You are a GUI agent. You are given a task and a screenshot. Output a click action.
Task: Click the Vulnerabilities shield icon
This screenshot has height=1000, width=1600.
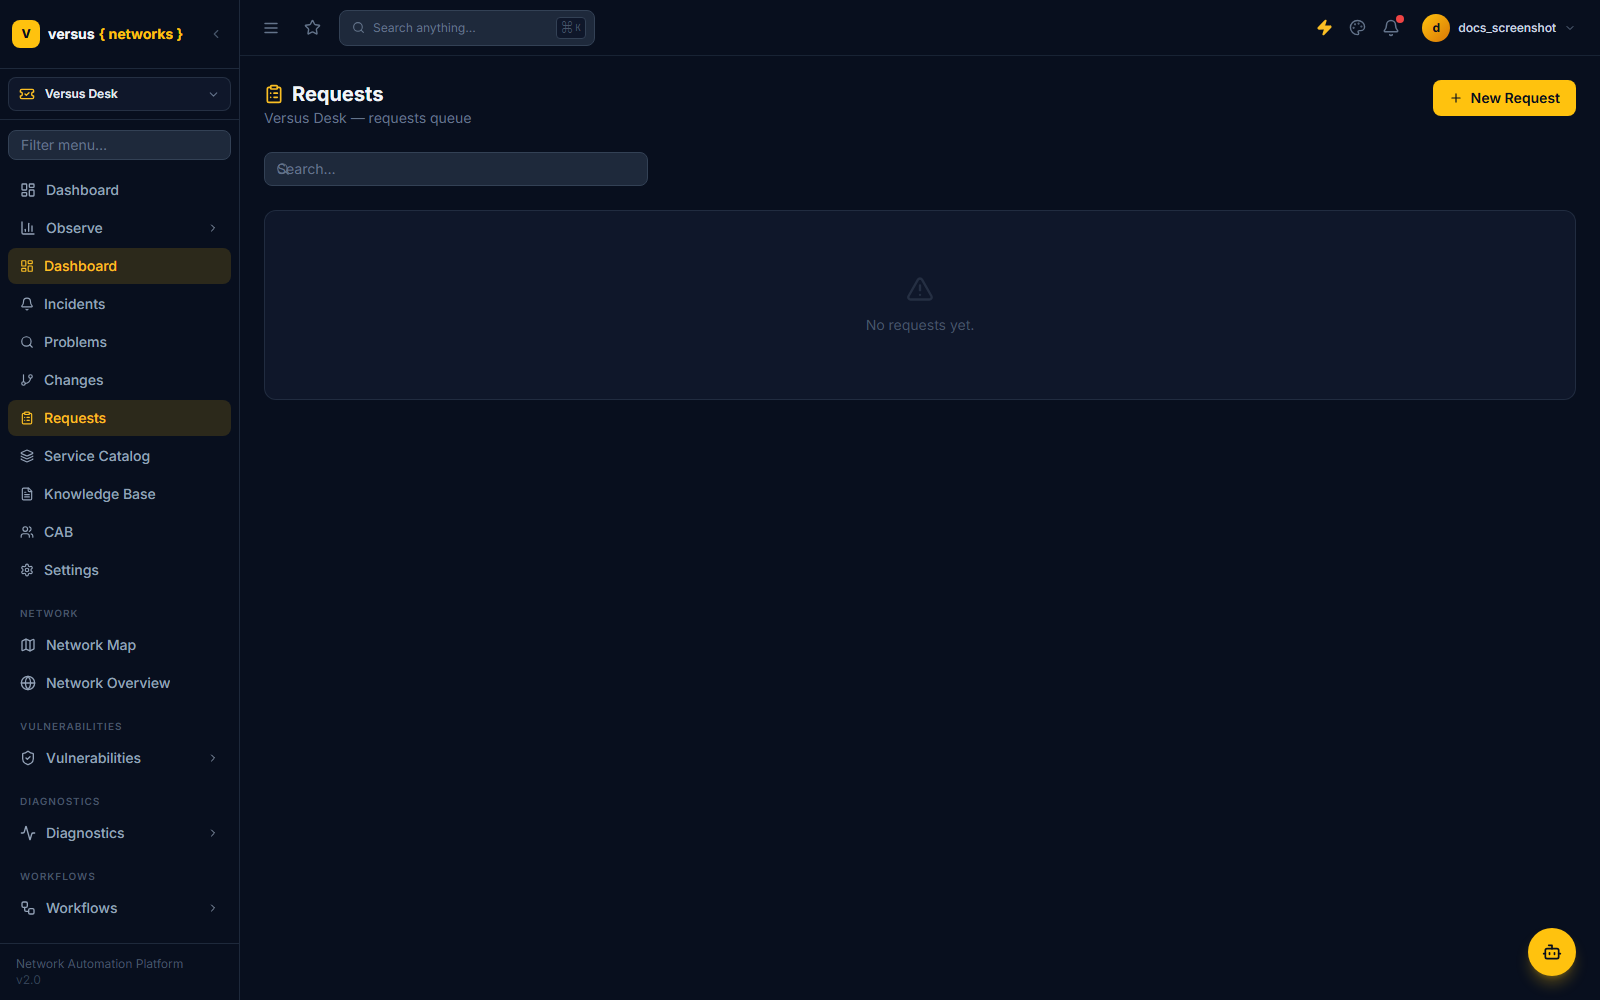coord(28,758)
